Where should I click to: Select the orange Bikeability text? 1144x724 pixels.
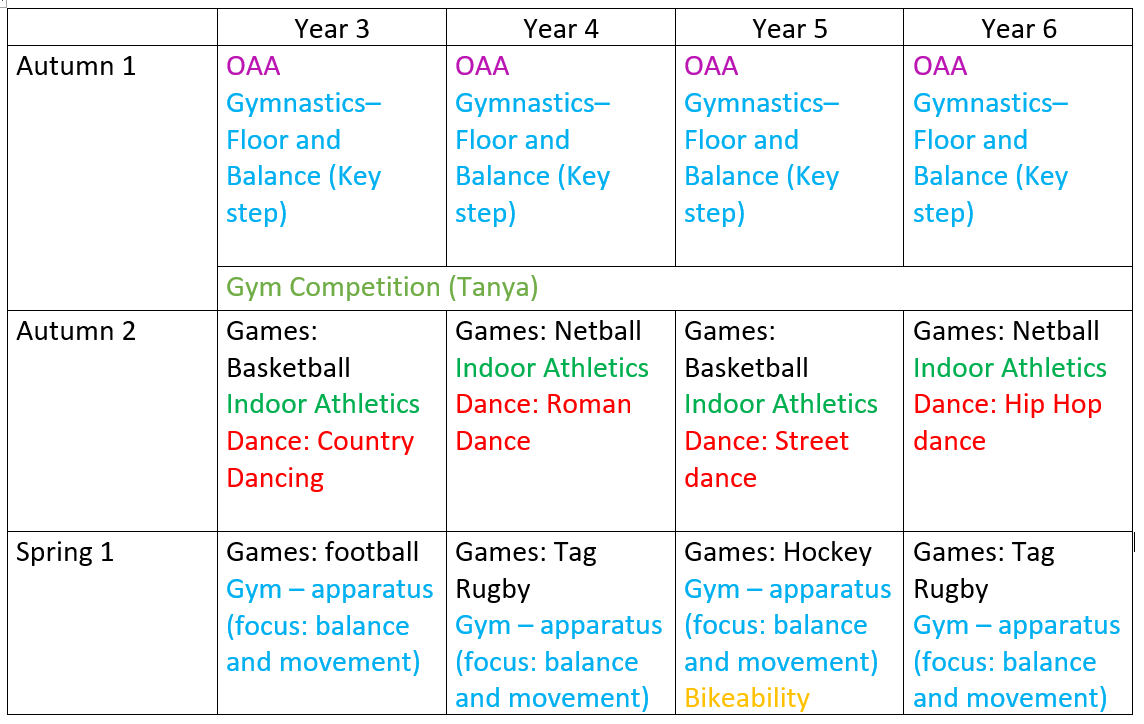(x=746, y=698)
